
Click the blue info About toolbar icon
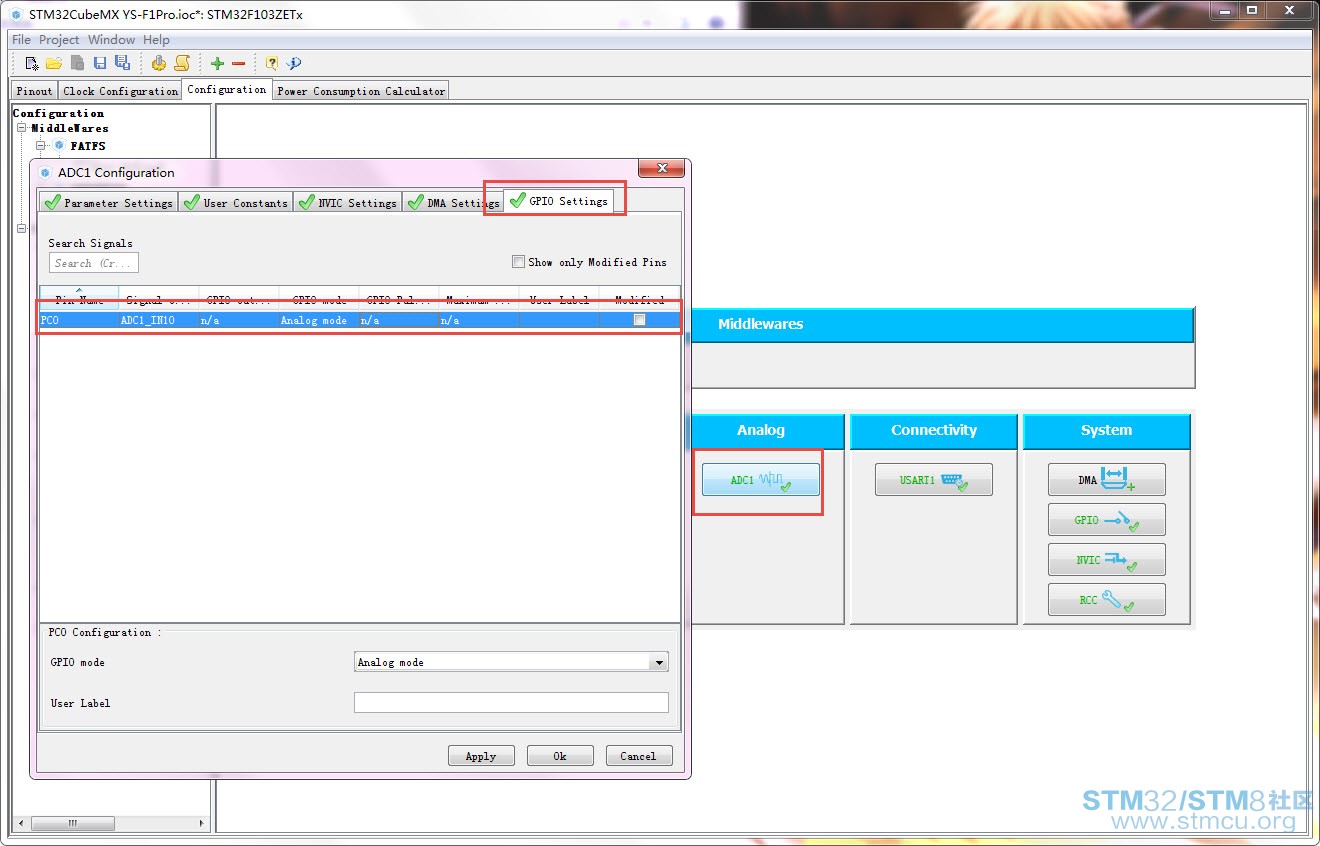(294, 63)
